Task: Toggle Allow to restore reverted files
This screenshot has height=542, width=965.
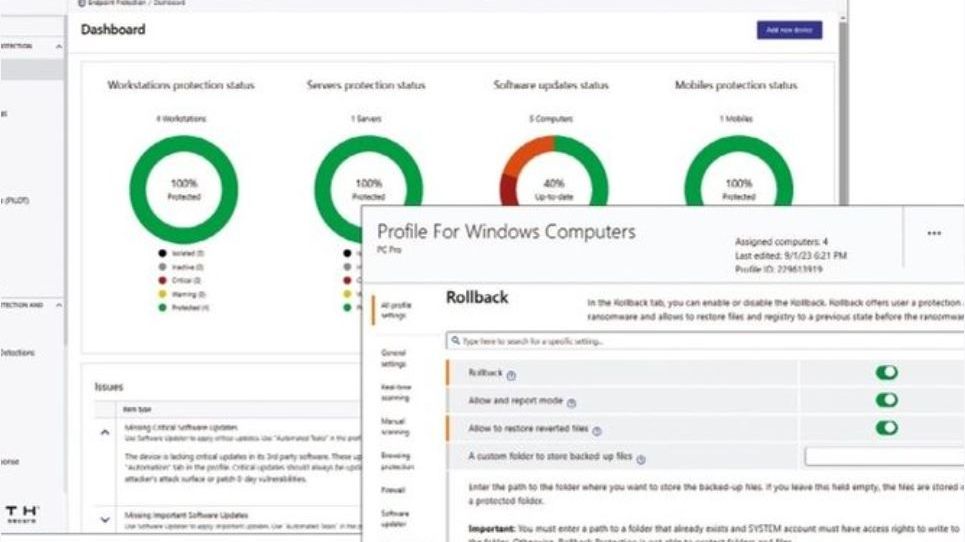Action: point(886,428)
